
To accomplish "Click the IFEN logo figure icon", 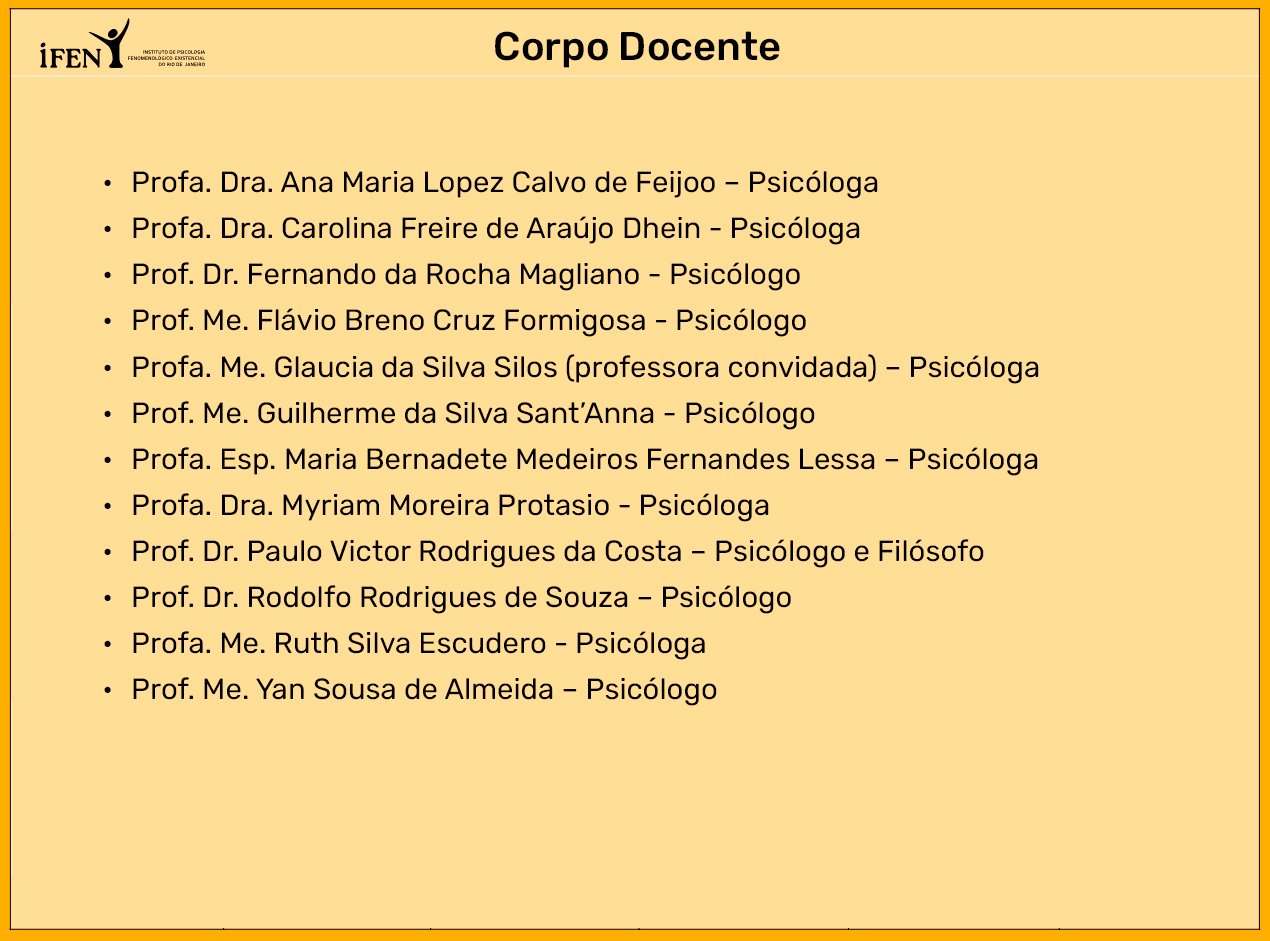I will point(115,42).
